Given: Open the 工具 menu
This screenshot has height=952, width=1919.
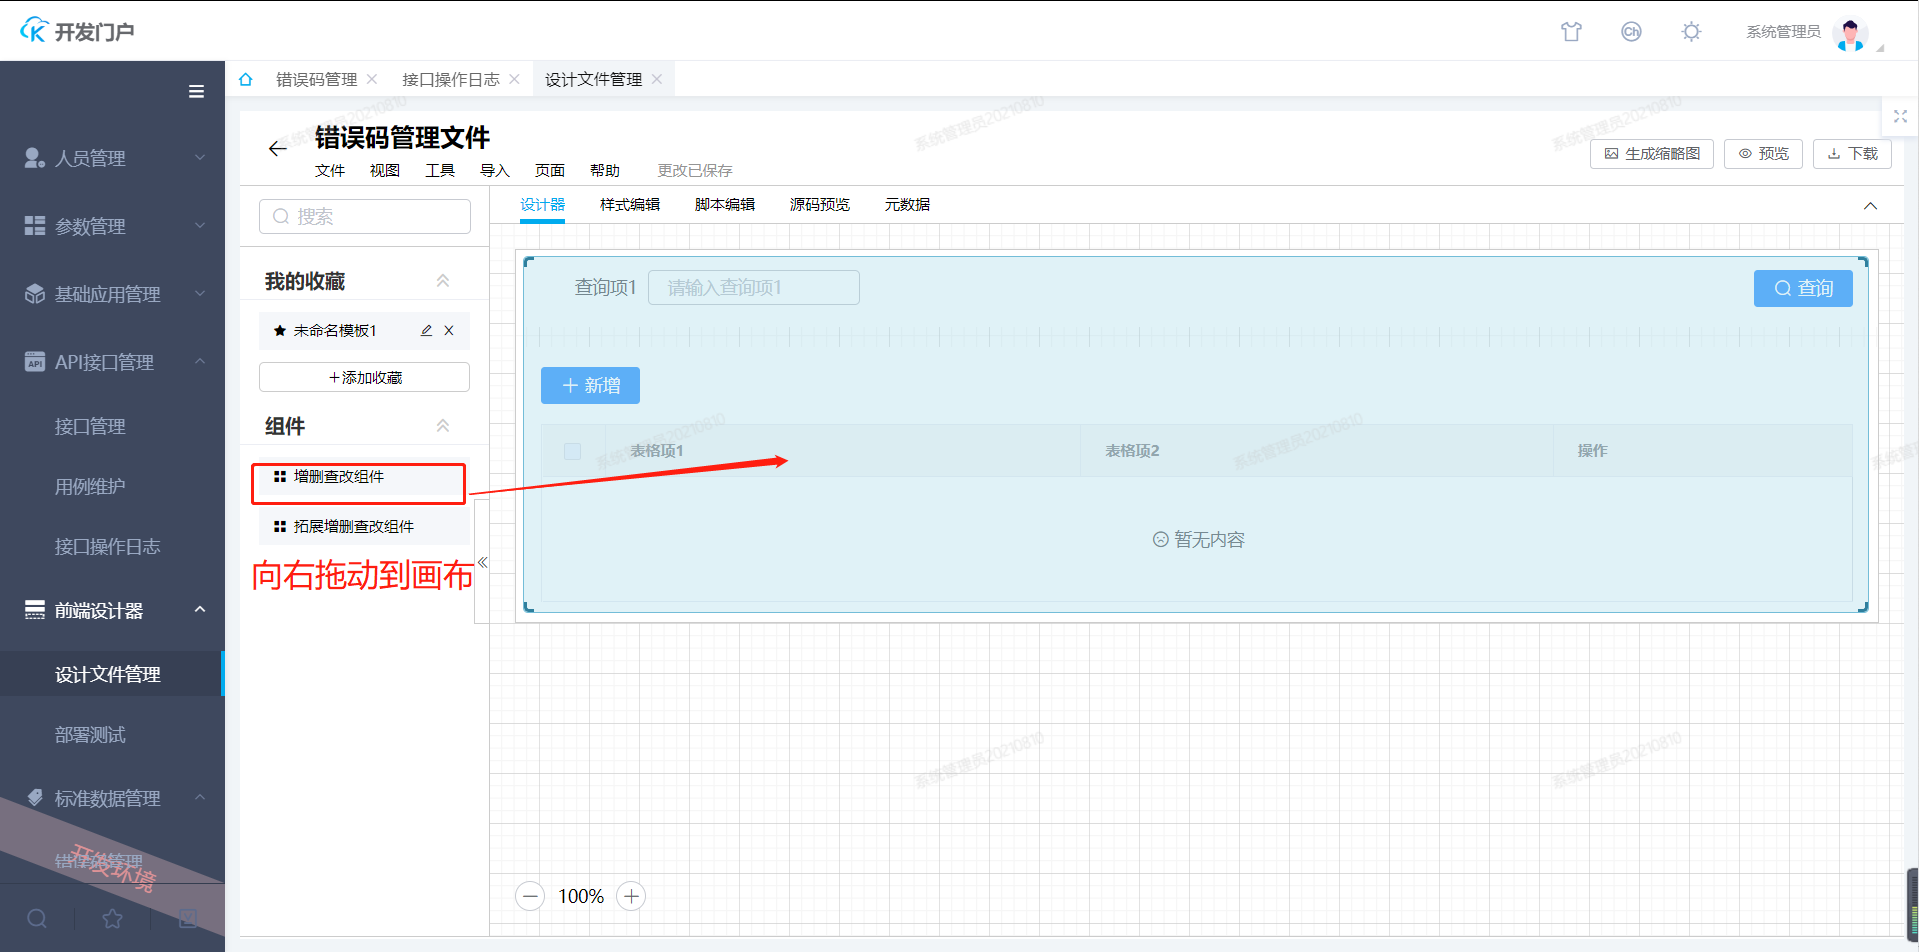Looking at the screenshot, I should 440,171.
